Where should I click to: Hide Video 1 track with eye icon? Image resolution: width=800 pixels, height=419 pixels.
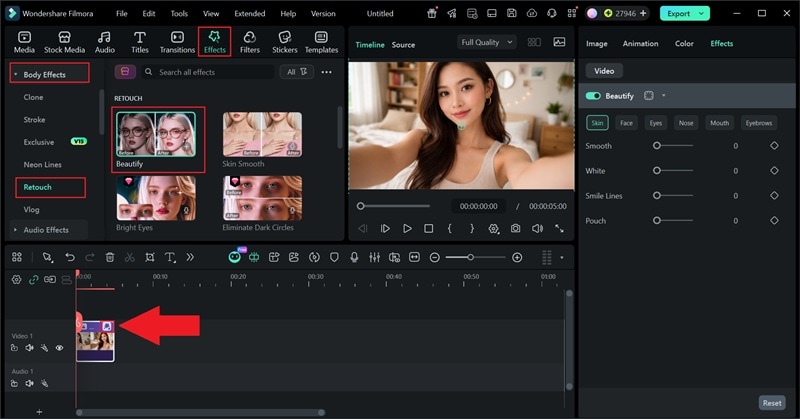[59, 348]
